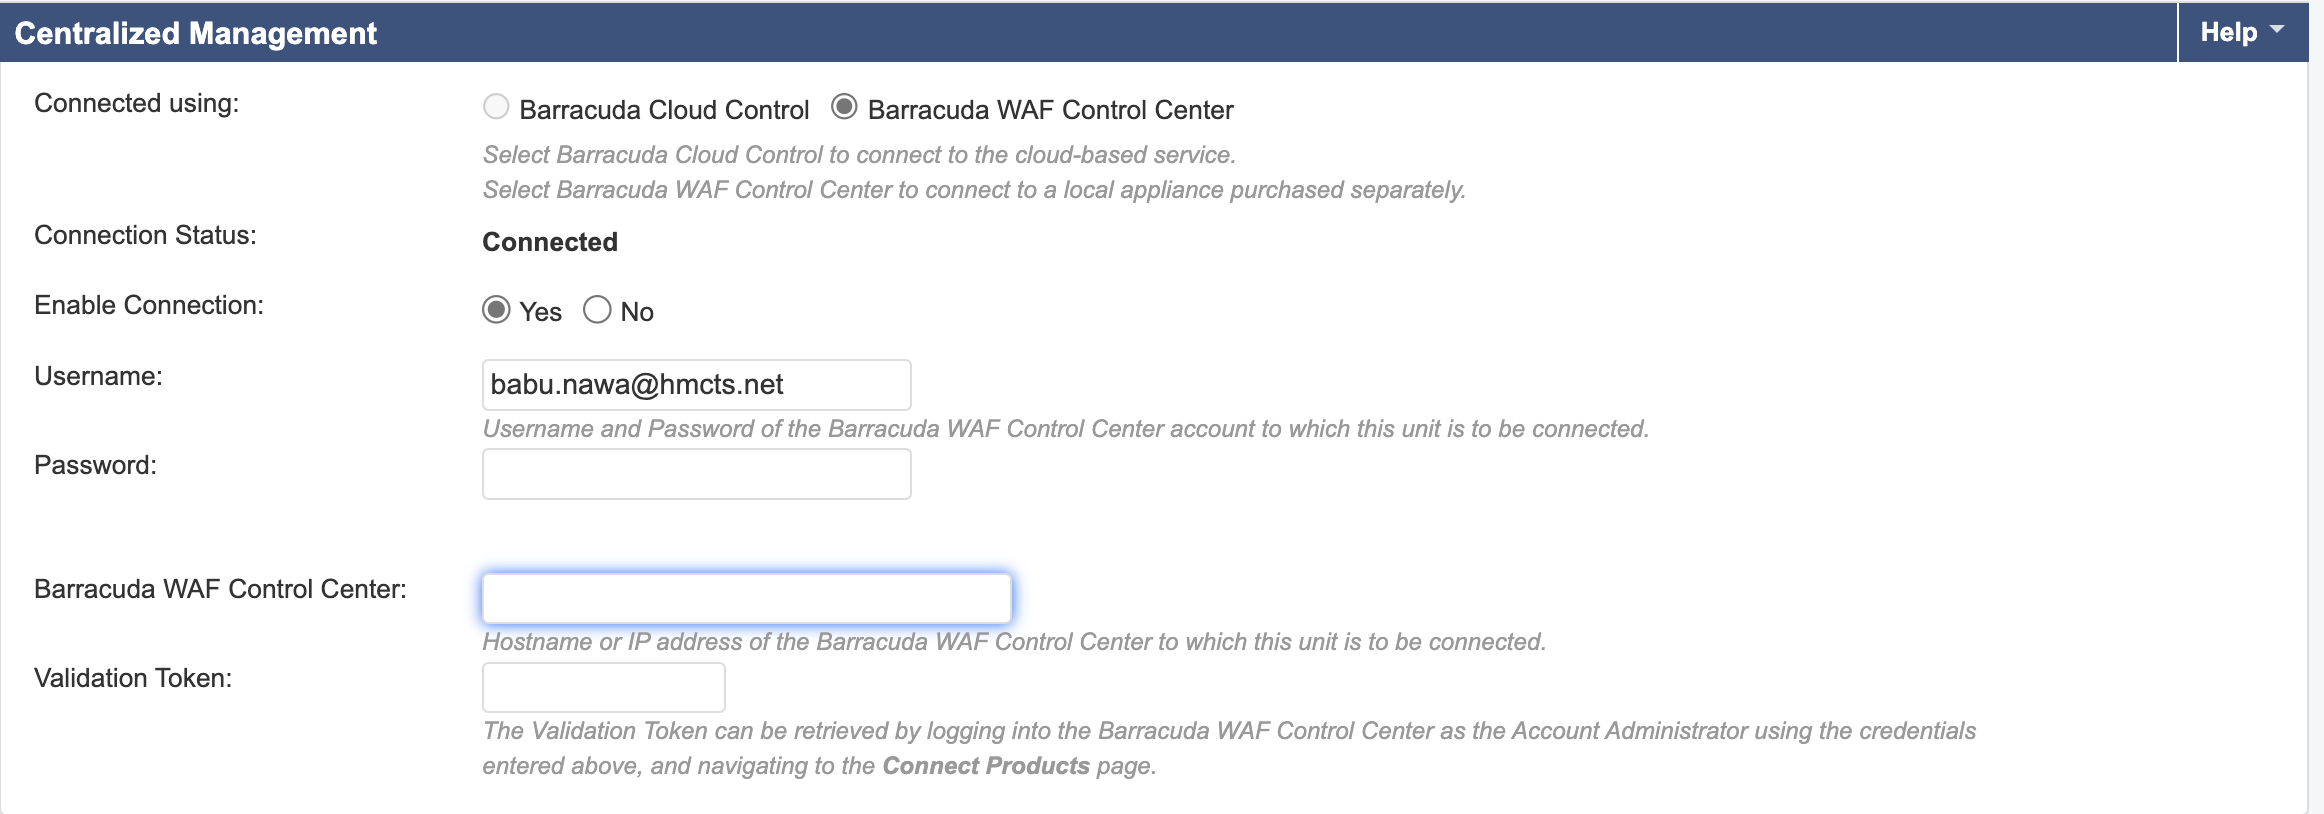Image resolution: width=2324 pixels, height=814 pixels.
Task: Click the bold Connected status text
Action: coord(550,242)
